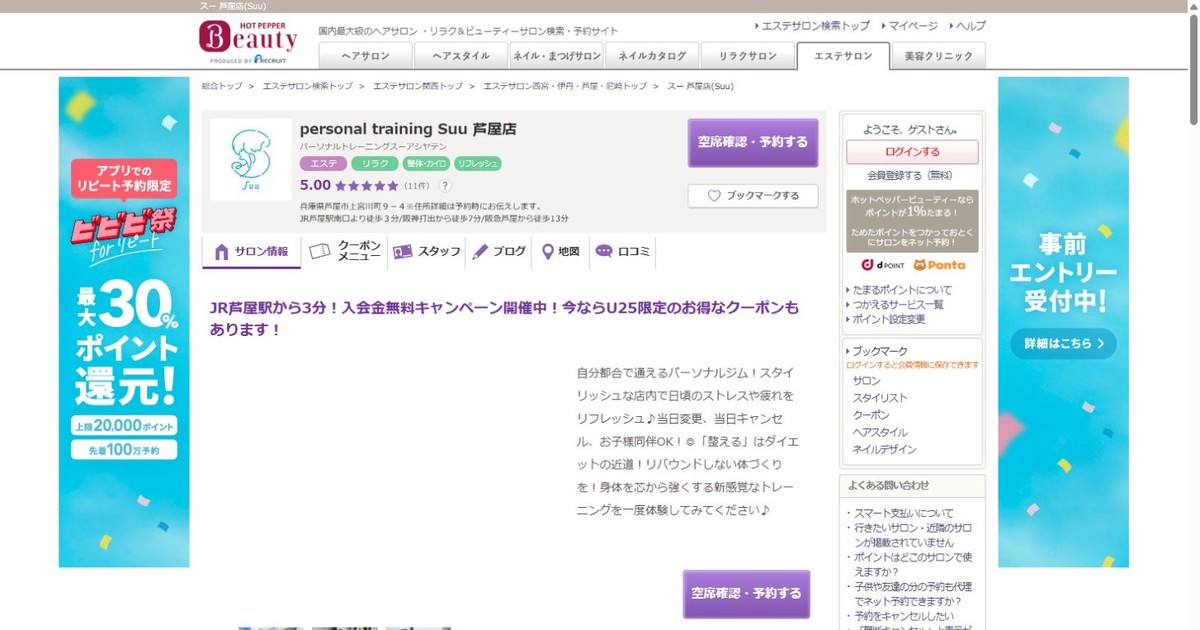Image resolution: width=1200 pixels, height=630 pixels.
Task: Click the ポイントはどこのサロンで使えますか FAQ link
Action: [x=912, y=564]
